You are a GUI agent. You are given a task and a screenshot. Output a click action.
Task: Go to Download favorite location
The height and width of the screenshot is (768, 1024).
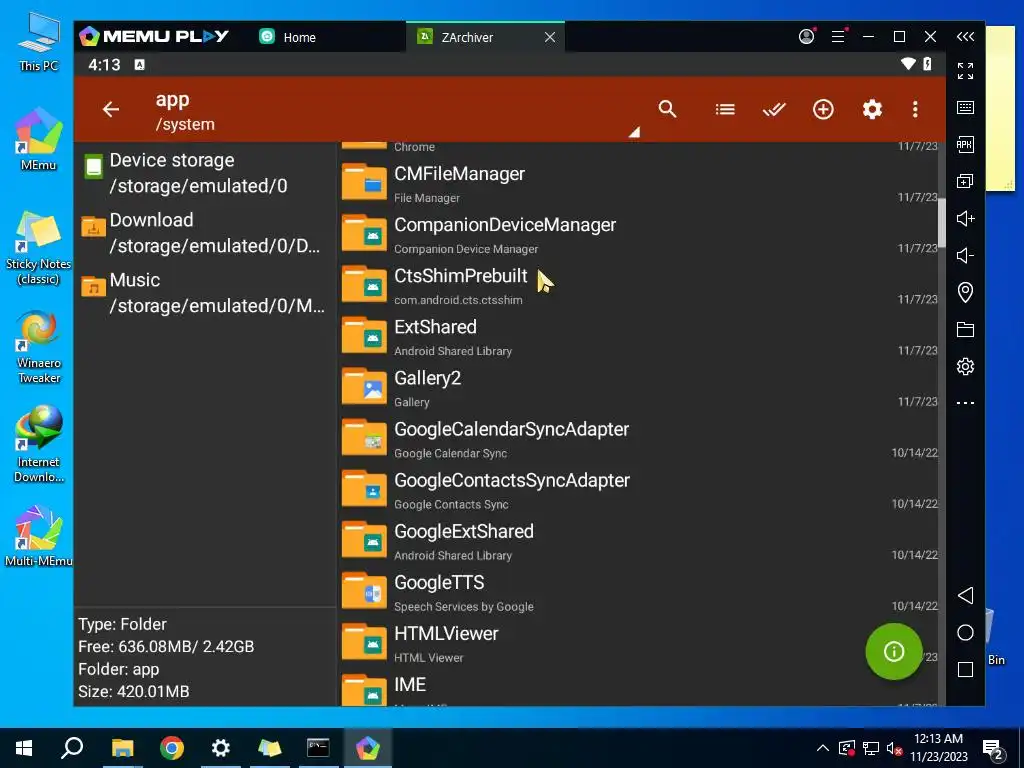click(x=205, y=232)
